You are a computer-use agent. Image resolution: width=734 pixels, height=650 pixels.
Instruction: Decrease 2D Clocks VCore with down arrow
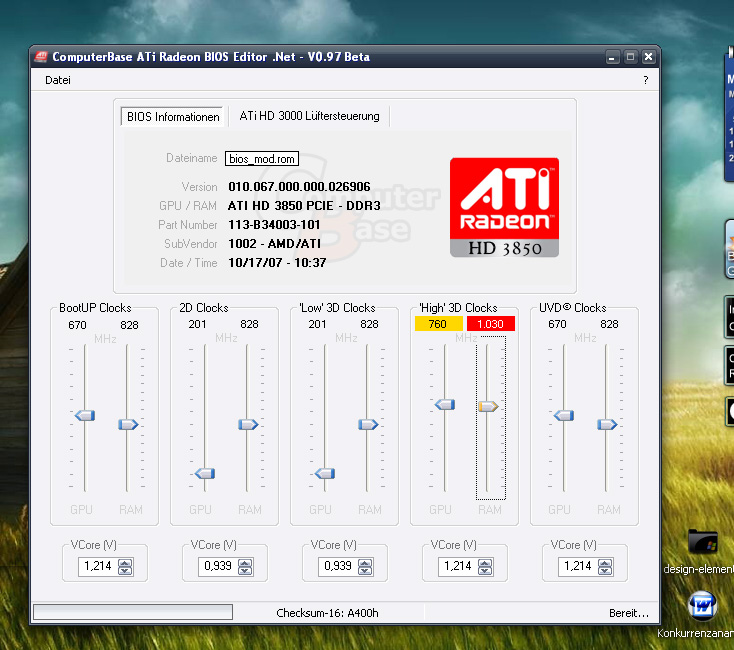point(245,570)
